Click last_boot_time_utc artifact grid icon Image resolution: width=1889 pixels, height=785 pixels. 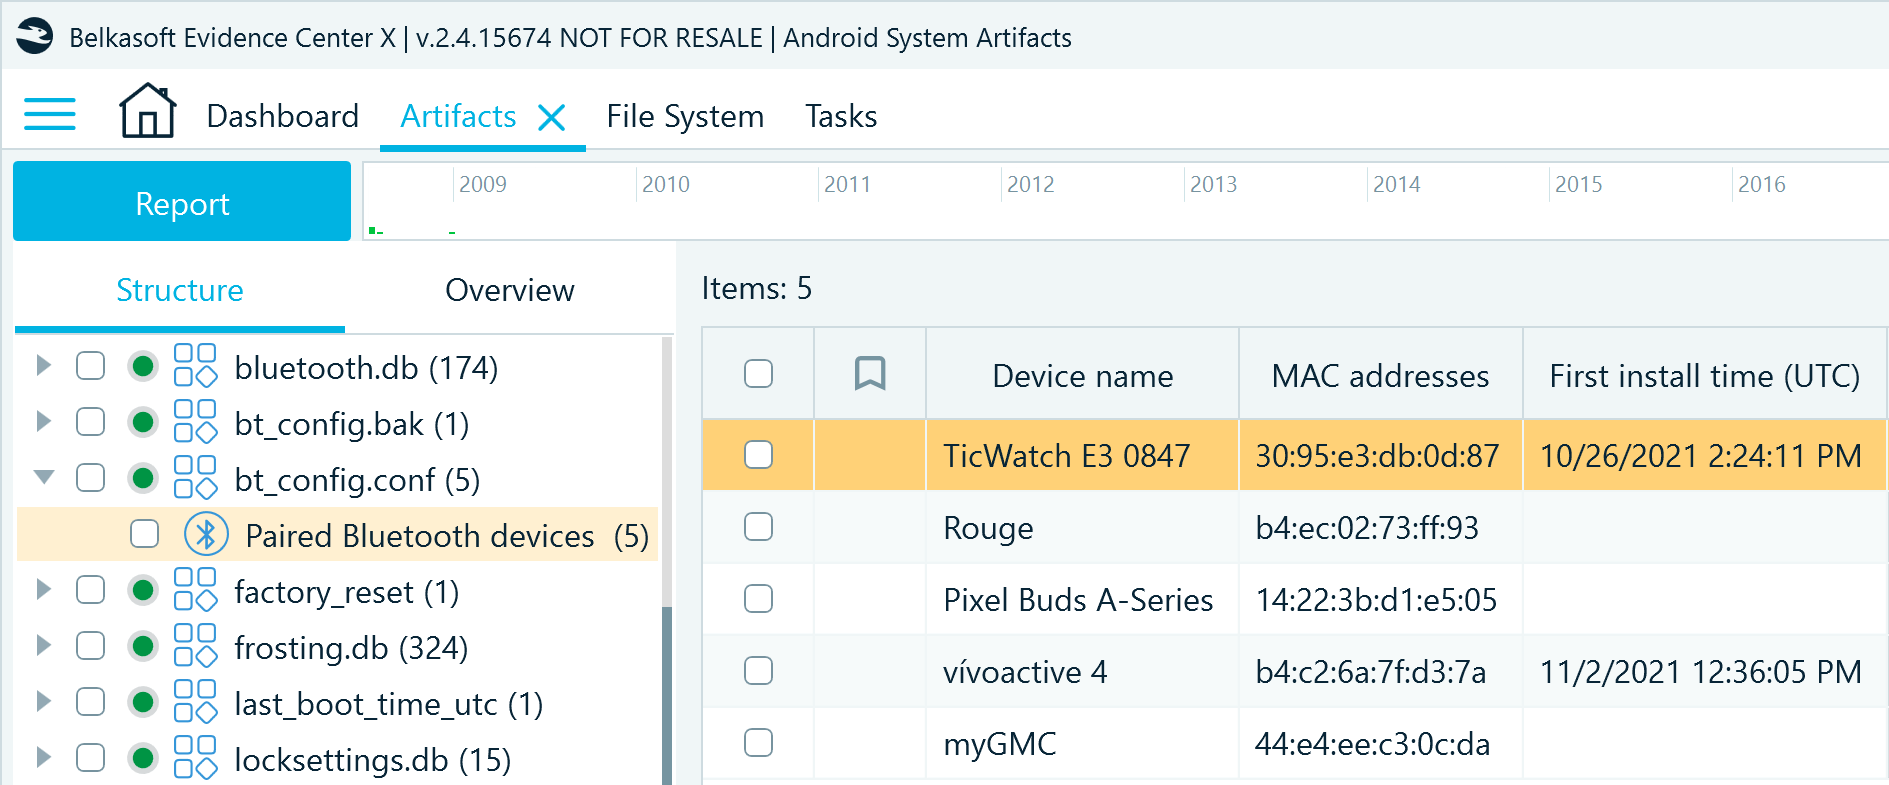tap(195, 702)
